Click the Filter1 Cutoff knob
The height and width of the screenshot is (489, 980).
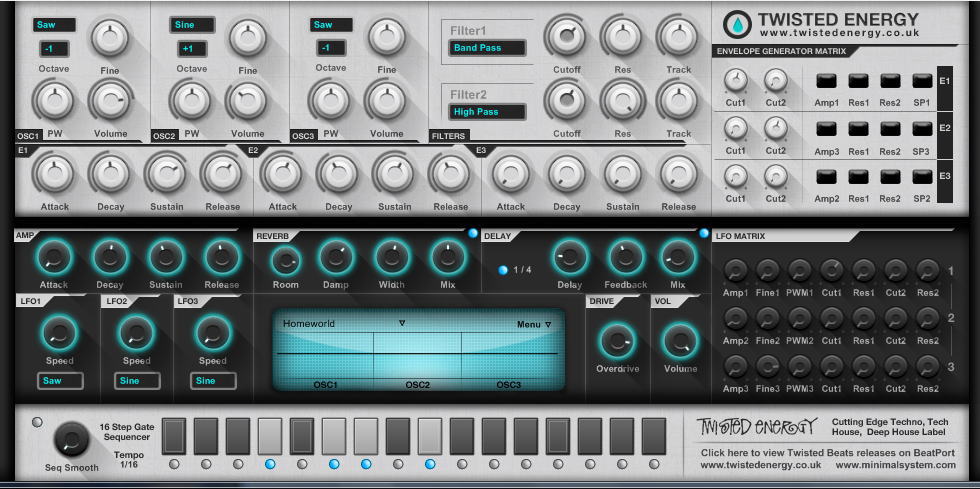click(565, 36)
